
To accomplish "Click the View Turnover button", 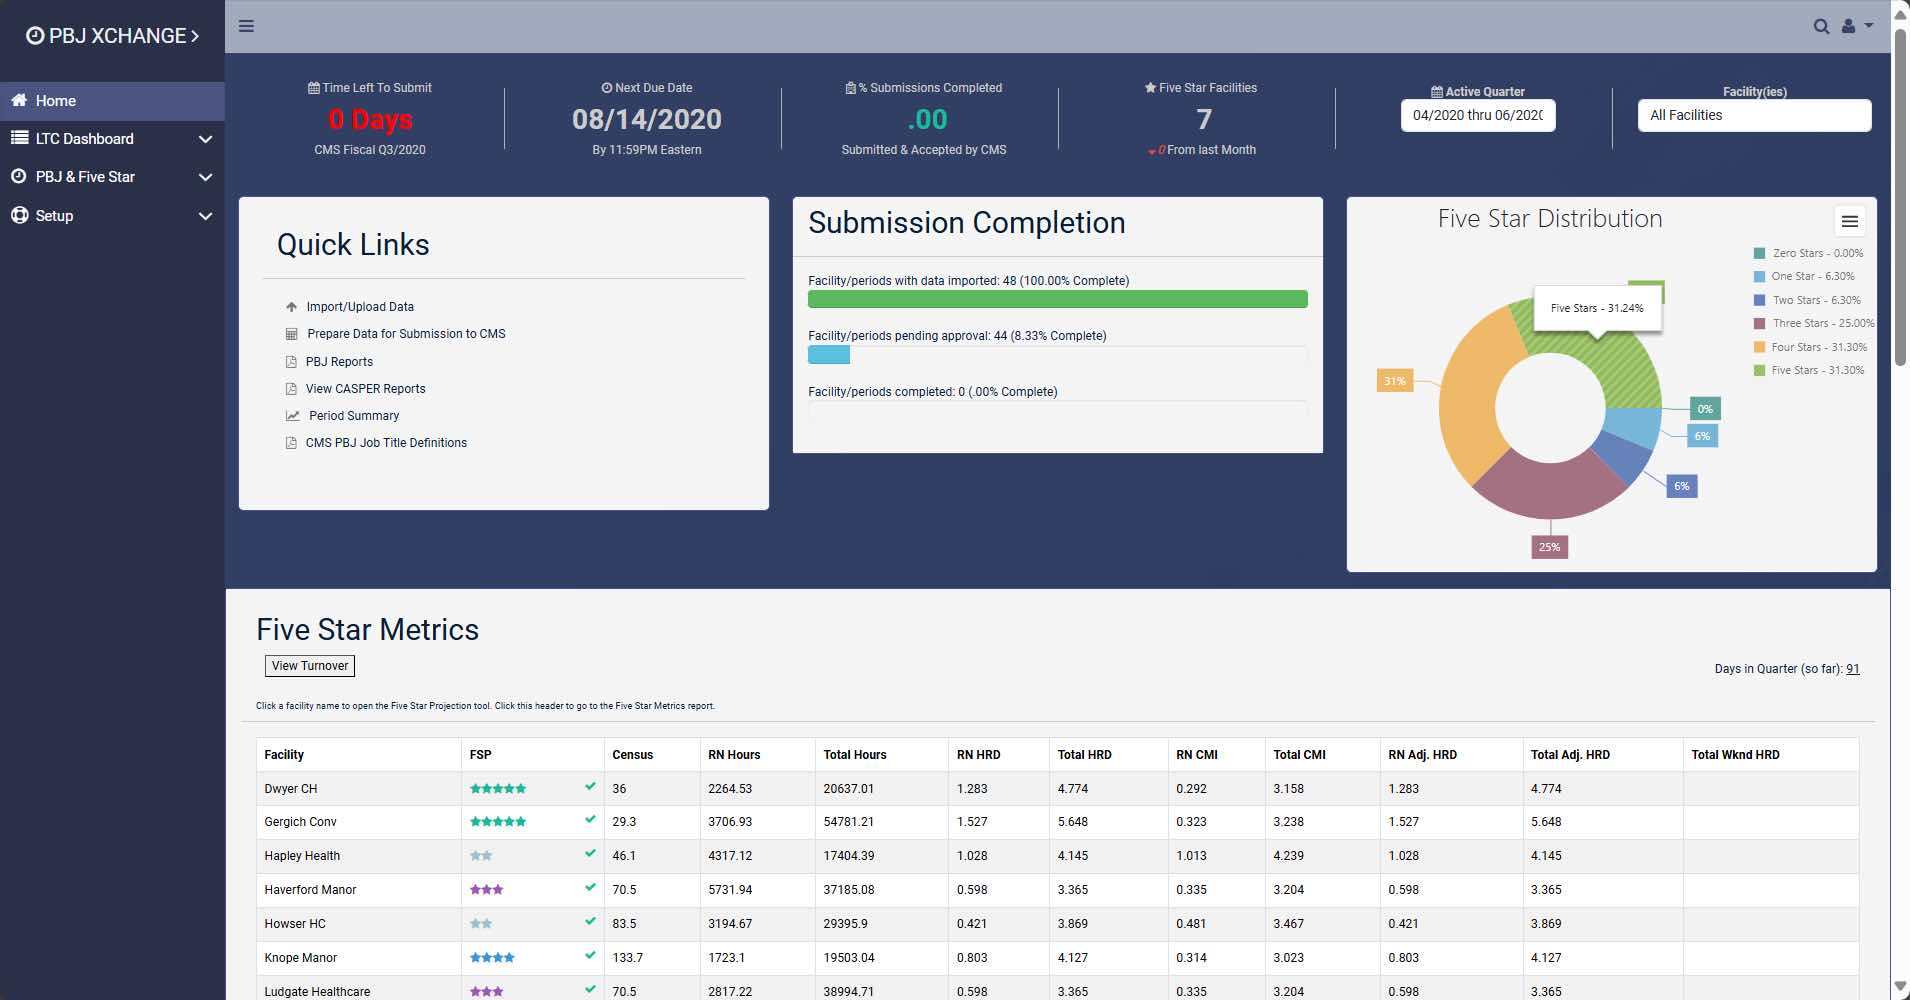I will [x=310, y=666].
